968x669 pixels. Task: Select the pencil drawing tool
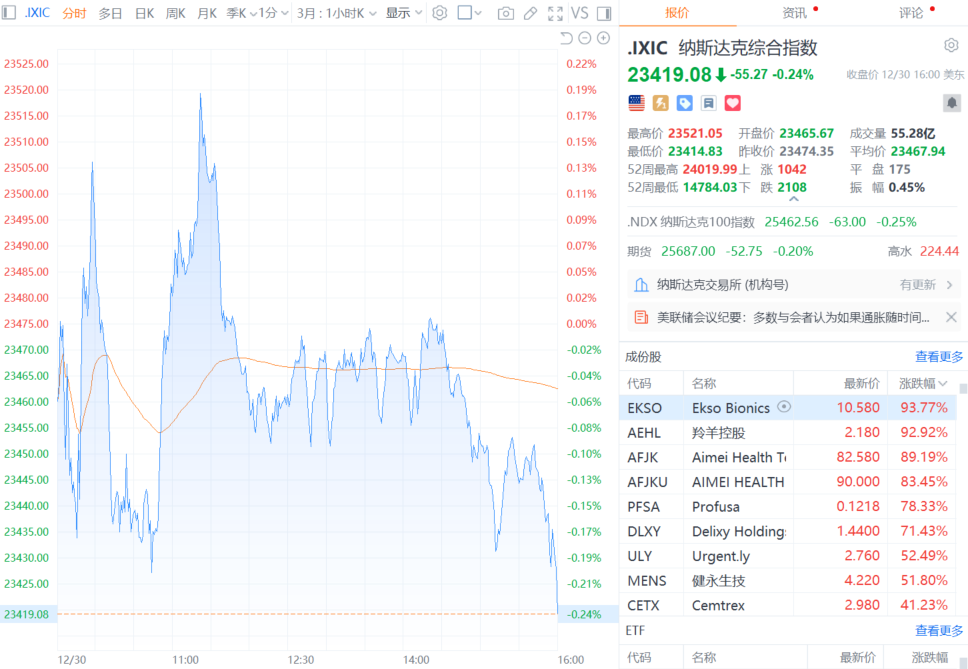(530, 13)
